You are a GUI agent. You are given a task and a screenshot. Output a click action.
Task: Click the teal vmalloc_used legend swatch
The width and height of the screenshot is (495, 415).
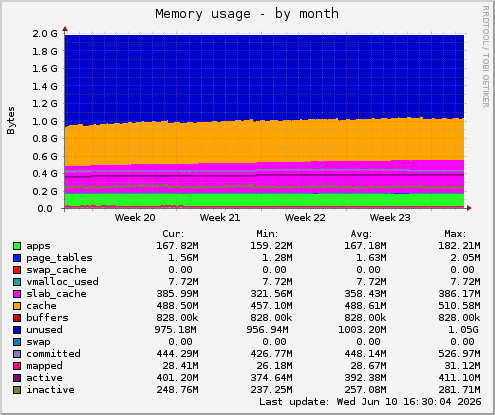click(x=17, y=282)
